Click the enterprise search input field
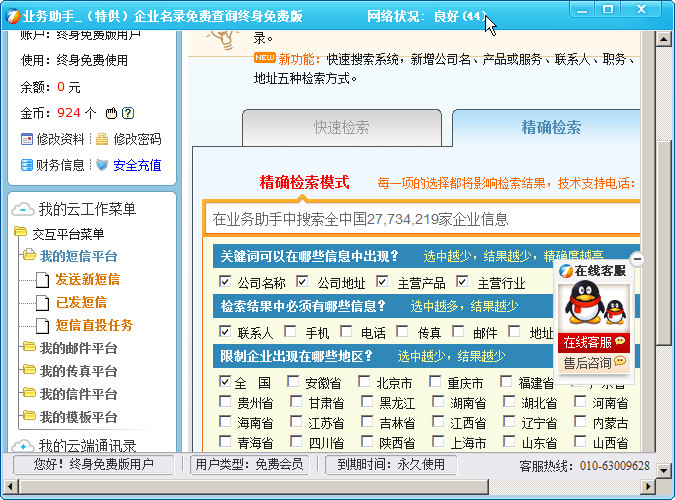Viewport: 675px width, 500px height. 423,219
